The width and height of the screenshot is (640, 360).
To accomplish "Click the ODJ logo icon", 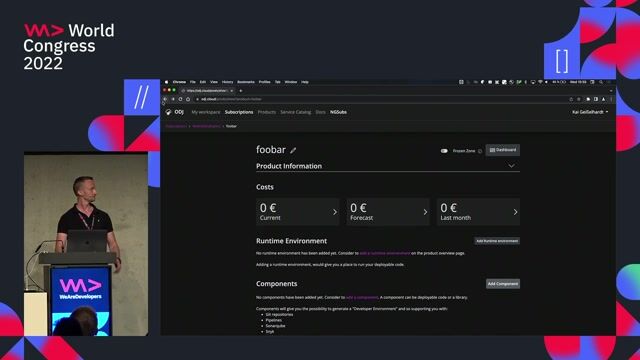I will 169,112.
